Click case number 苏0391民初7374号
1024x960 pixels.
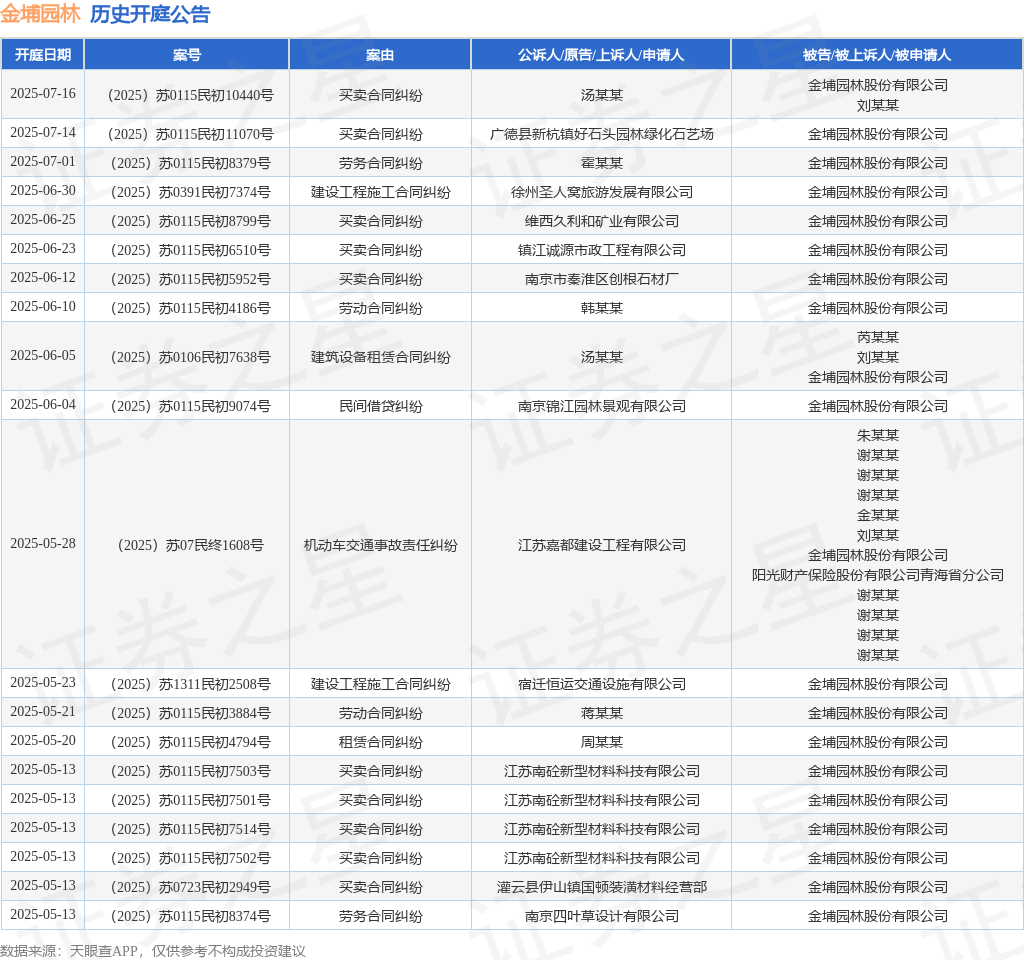[191, 192]
